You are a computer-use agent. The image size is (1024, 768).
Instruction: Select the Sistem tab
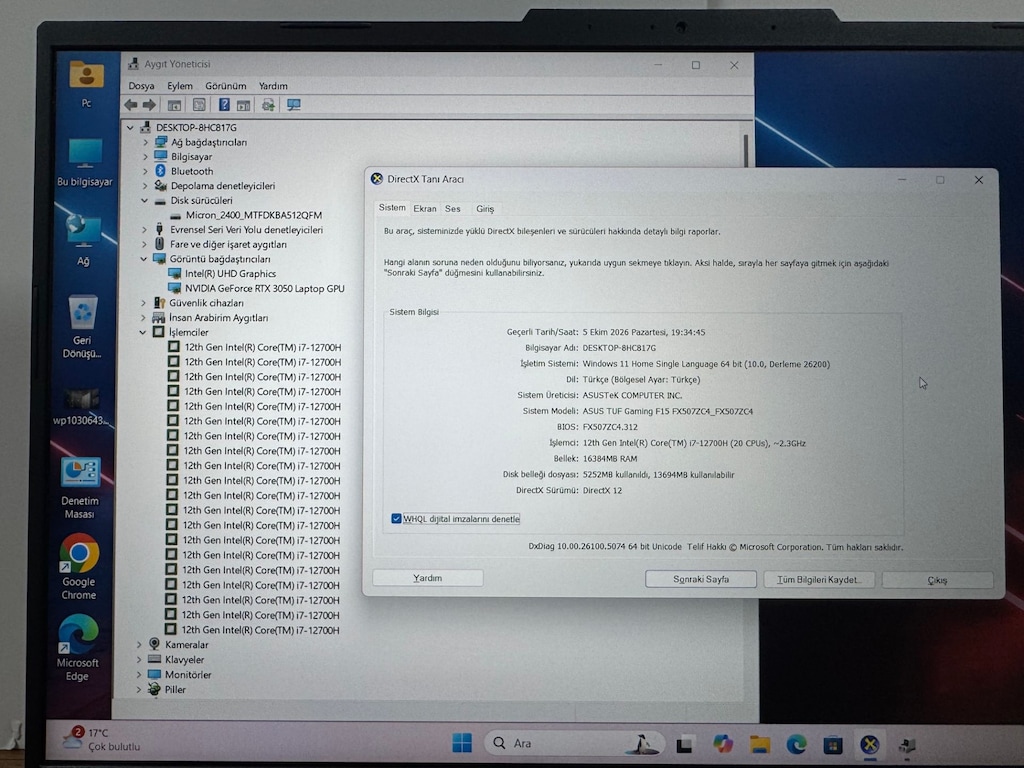(392, 208)
